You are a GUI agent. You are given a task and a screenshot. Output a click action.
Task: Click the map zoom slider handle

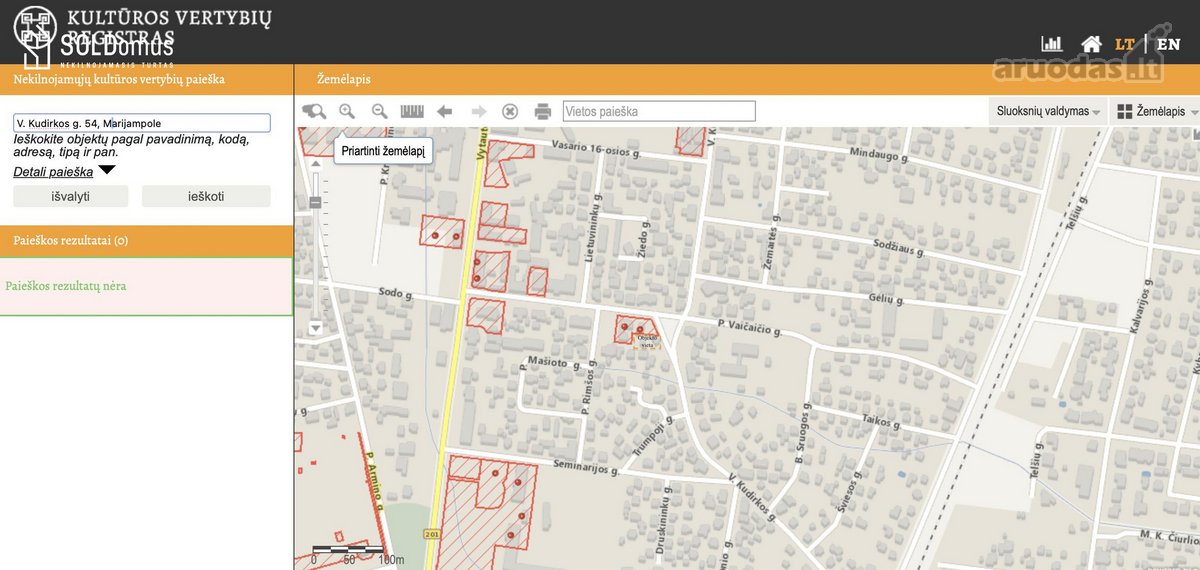pyautogui.click(x=316, y=202)
